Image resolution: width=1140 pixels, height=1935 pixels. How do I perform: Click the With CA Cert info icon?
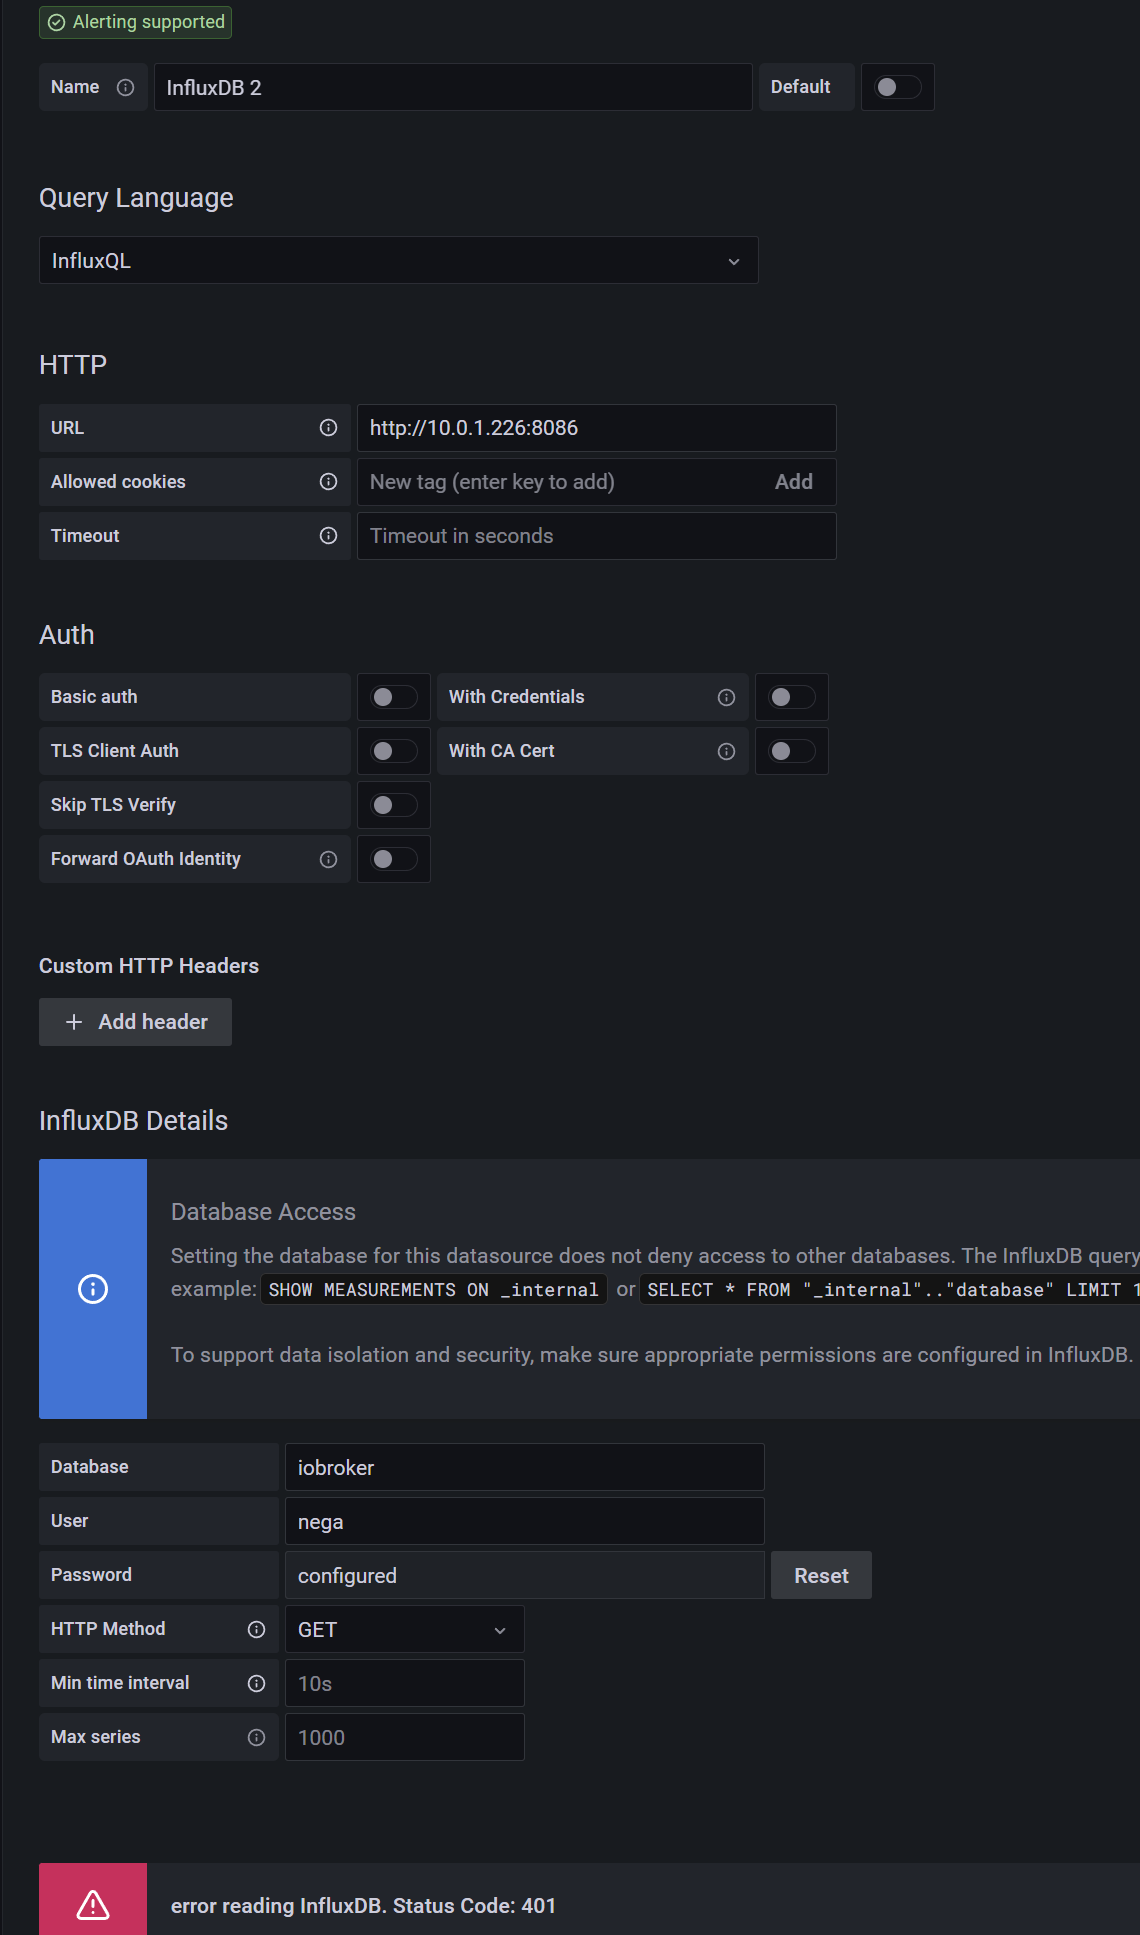coord(726,751)
